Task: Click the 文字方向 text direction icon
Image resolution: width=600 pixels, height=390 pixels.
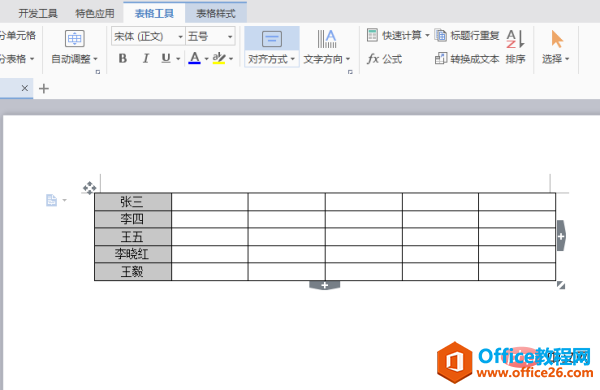Action: pos(327,39)
